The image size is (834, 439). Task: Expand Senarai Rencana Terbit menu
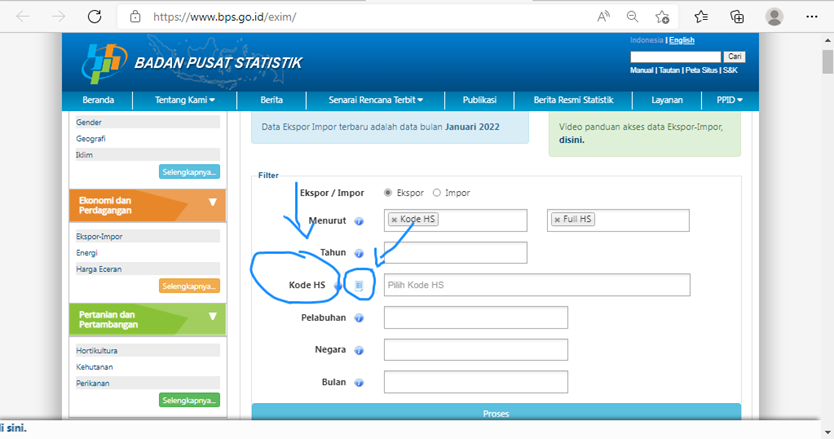(376, 100)
